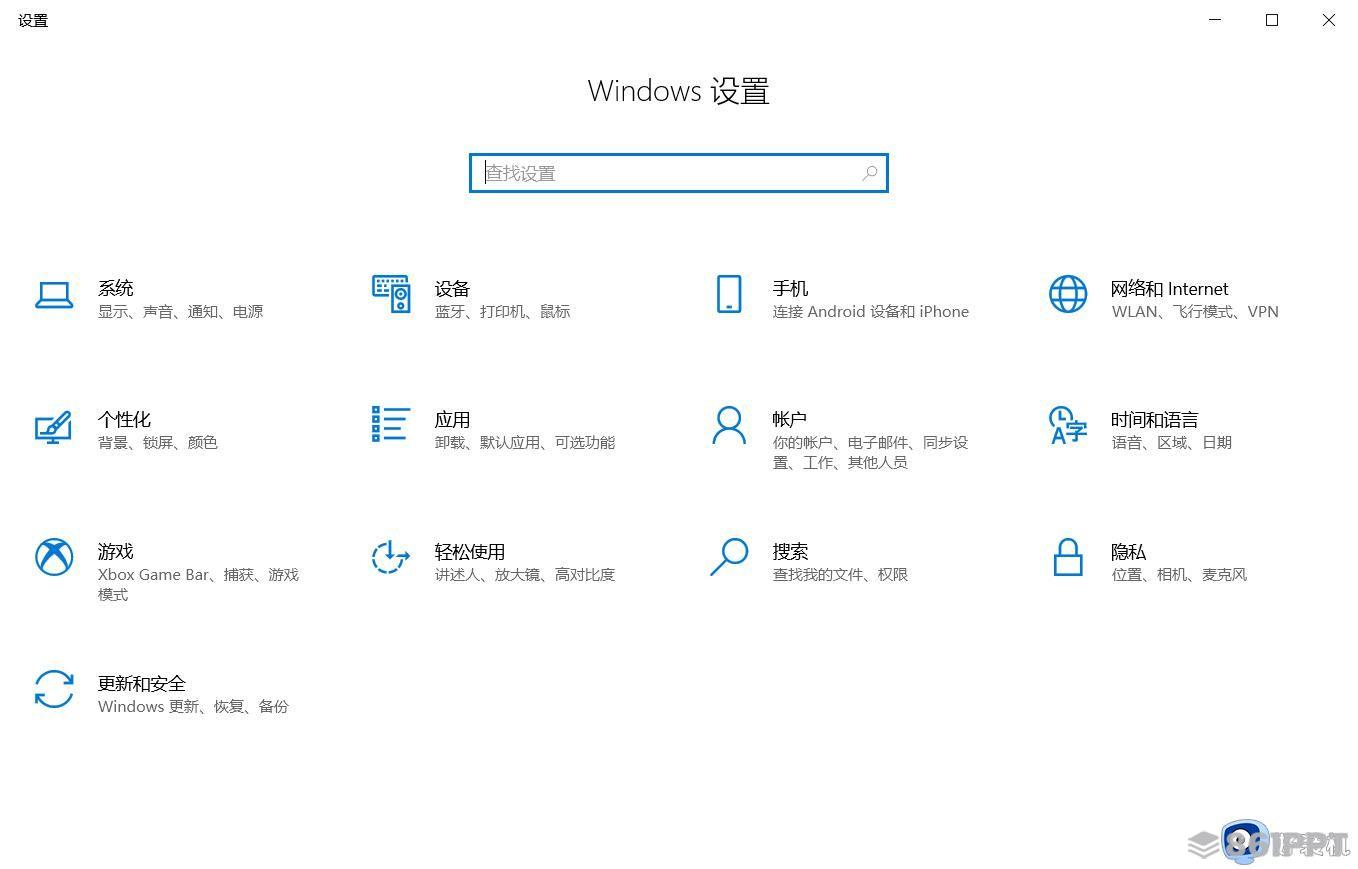
Task: Select the 隐私 category title
Action: [x=1129, y=551]
